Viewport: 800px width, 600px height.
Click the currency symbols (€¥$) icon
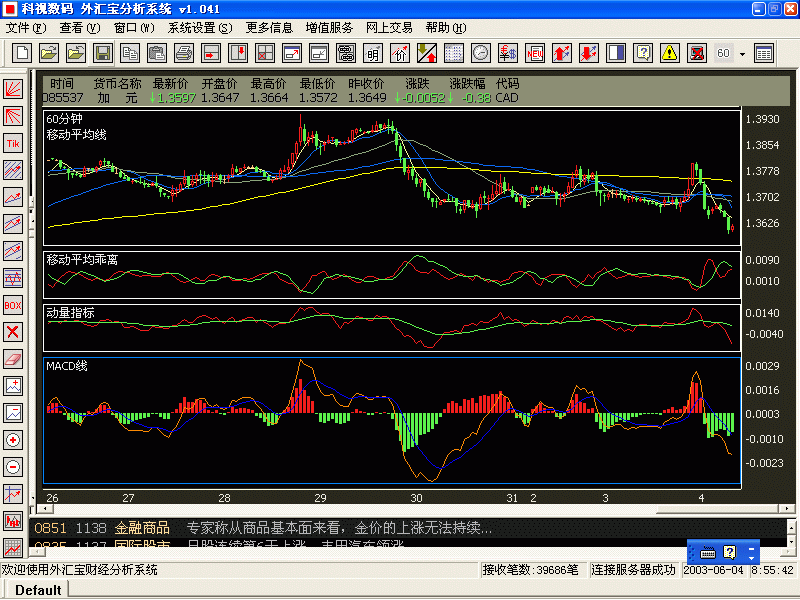tap(508, 53)
